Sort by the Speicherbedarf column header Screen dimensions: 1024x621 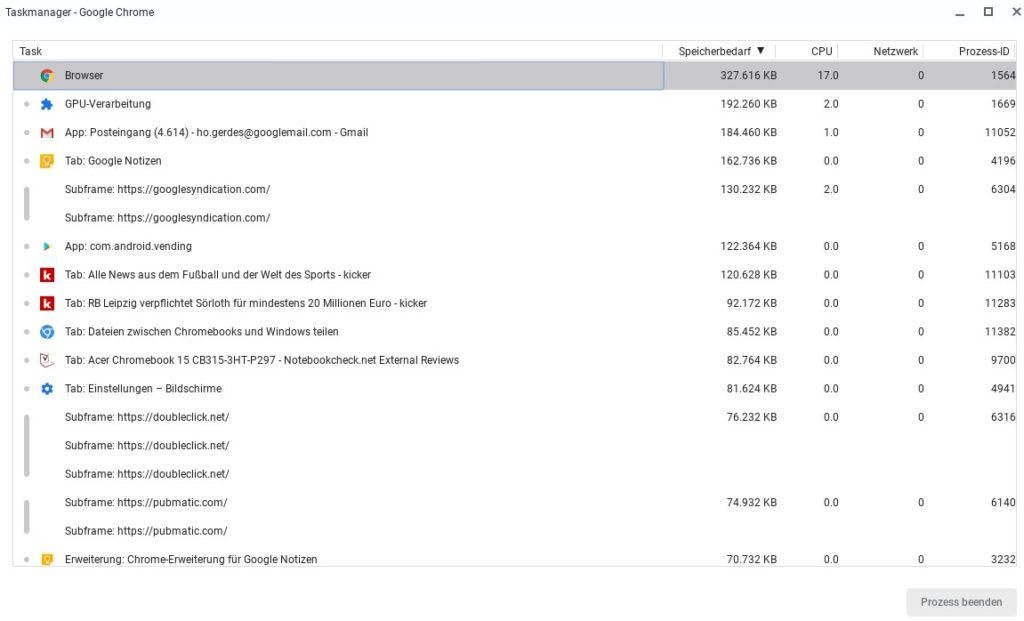tap(720, 51)
